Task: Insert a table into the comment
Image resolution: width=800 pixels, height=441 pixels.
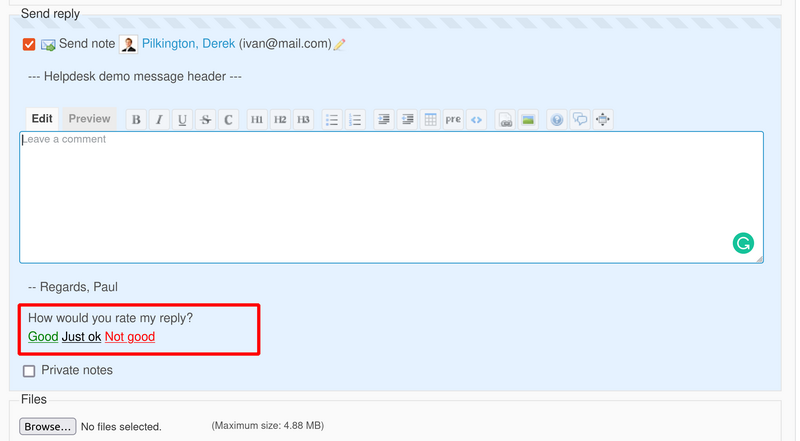Action: [x=430, y=120]
